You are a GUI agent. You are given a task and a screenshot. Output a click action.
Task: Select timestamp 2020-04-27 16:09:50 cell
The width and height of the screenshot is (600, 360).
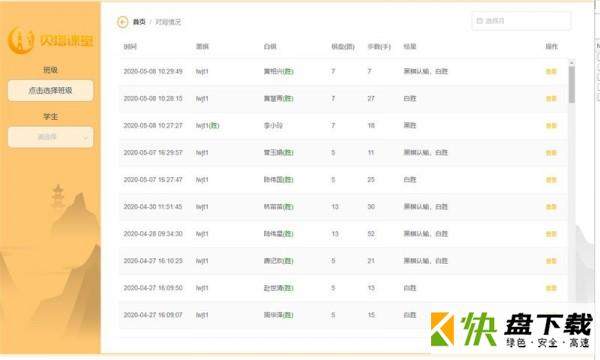click(x=153, y=288)
